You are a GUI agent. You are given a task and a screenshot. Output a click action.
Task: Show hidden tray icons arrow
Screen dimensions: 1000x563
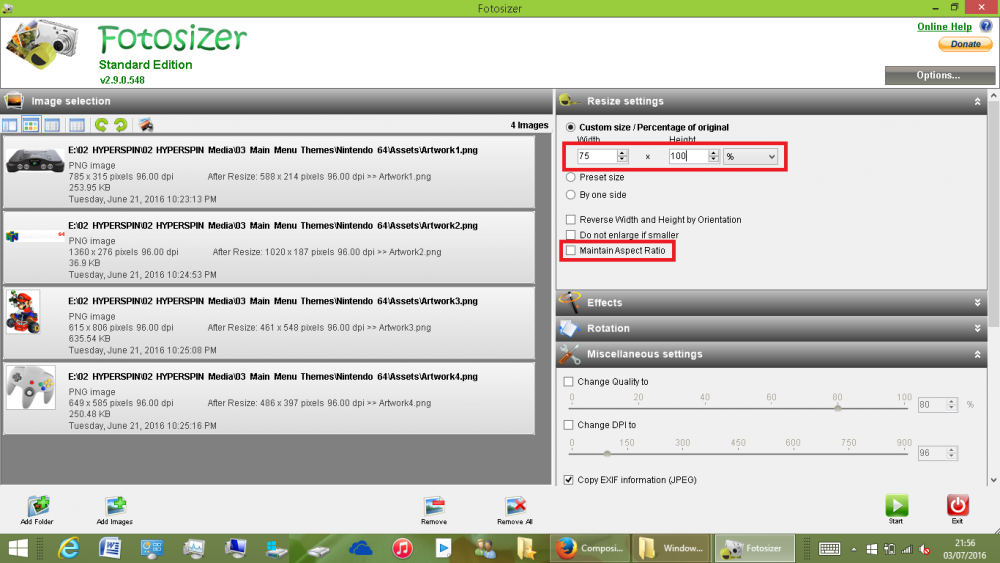coord(853,549)
